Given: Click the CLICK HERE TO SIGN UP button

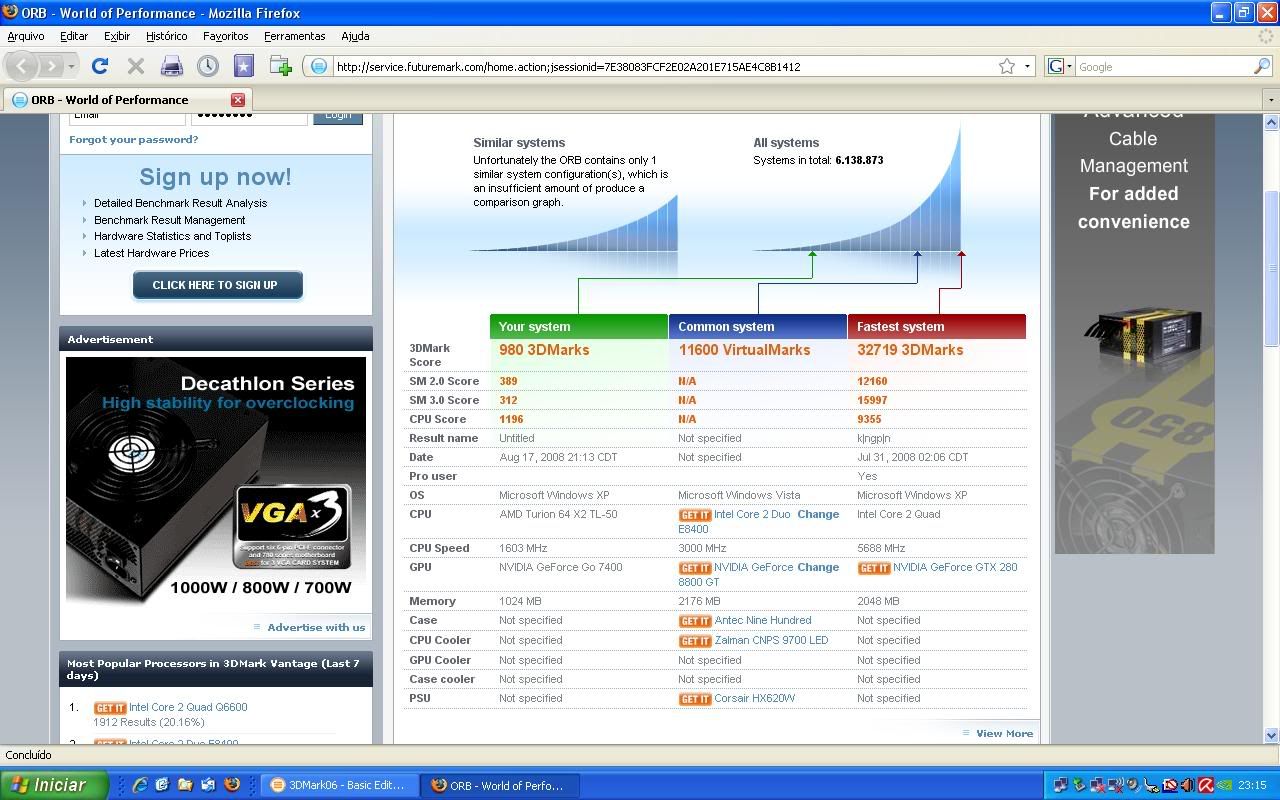Looking at the screenshot, I should click(x=215, y=285).
